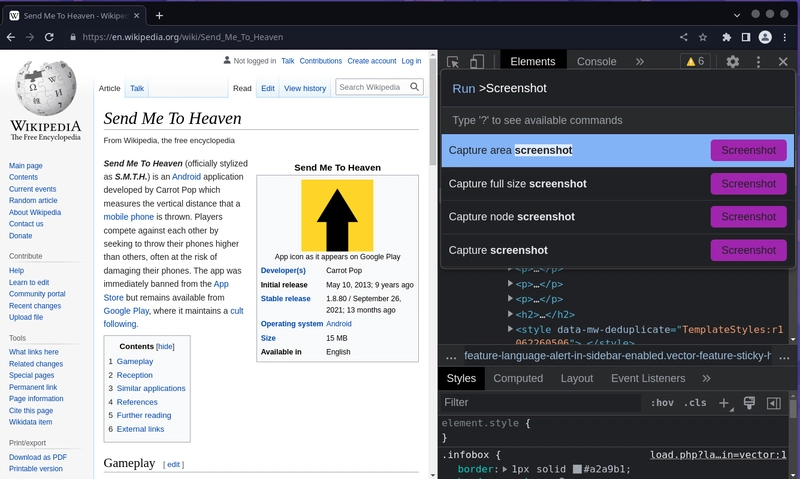
Task: Click the app icon thumbnail in infobox
Action: coord(337,215)
